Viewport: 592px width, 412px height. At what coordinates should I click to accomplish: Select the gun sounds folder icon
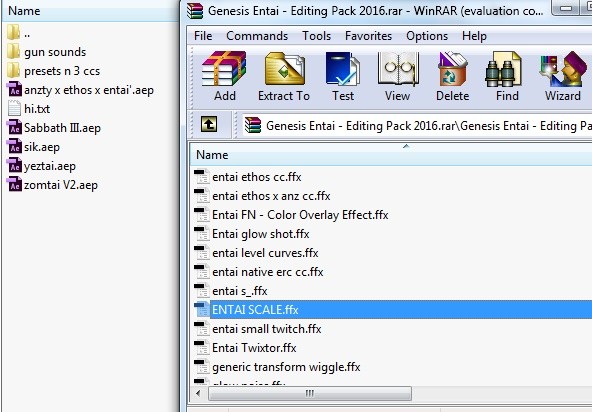point(14,51)
